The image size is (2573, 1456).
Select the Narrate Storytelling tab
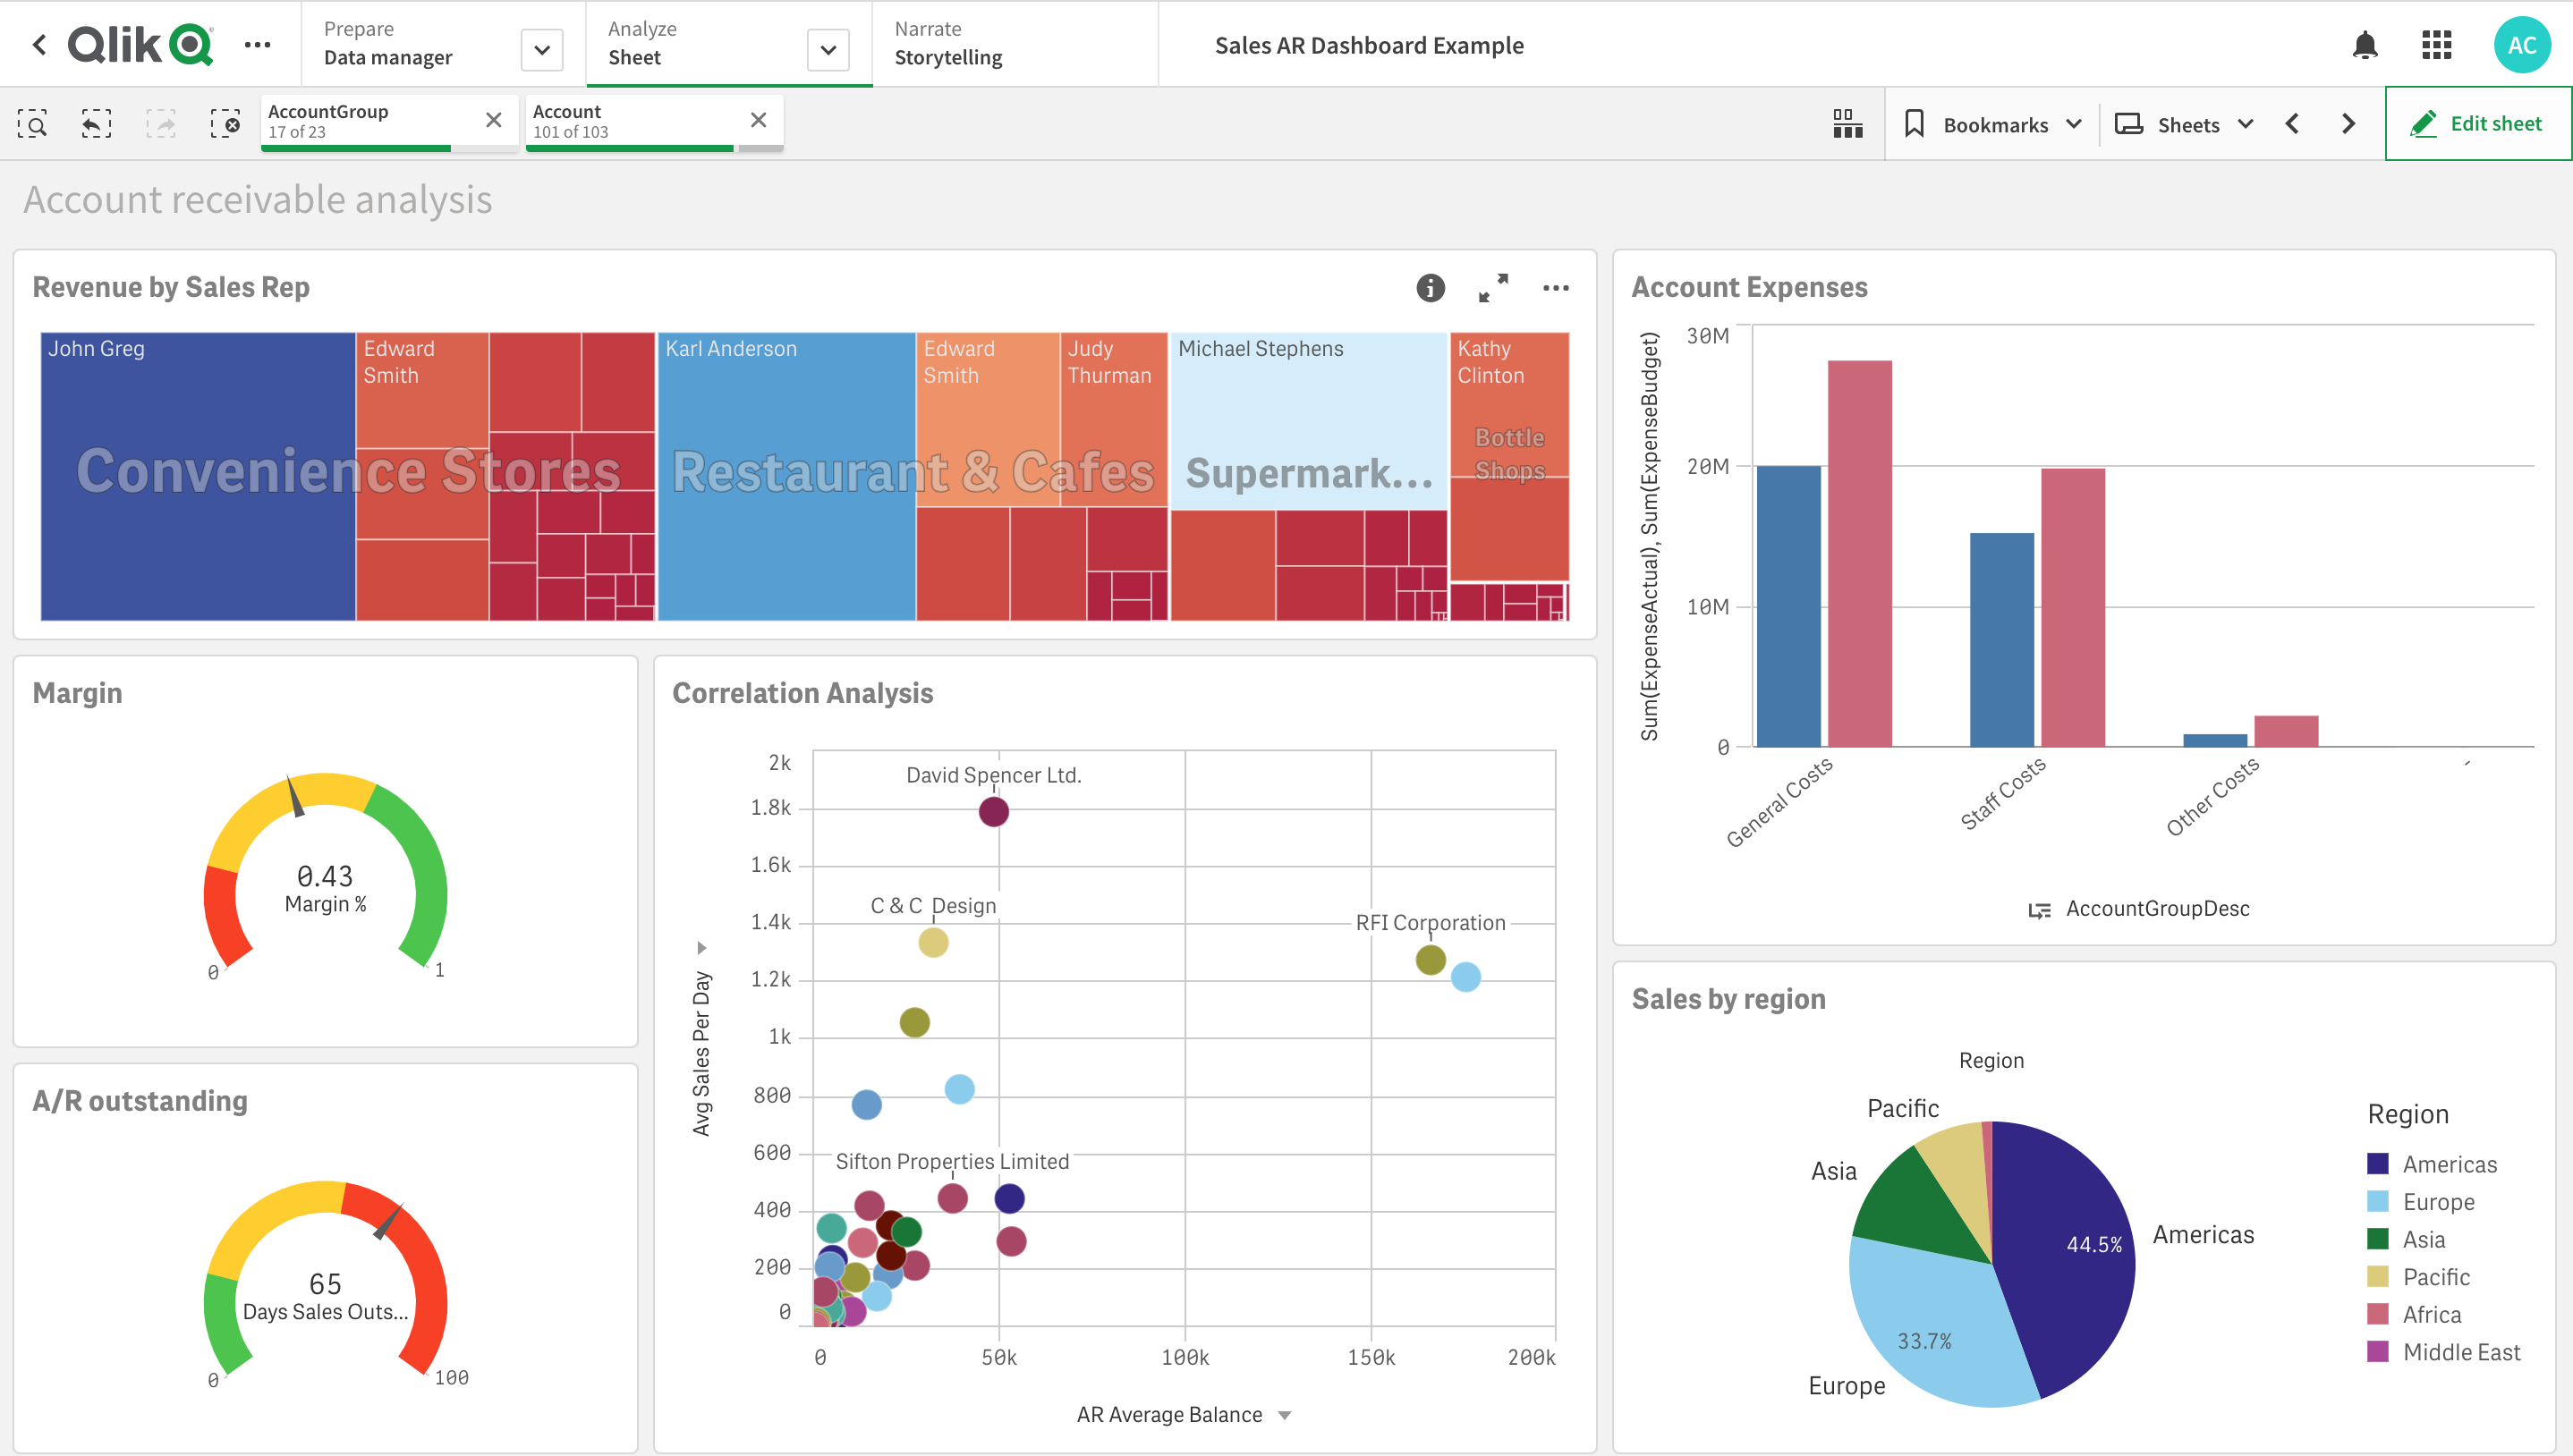[x=947, y=44]
